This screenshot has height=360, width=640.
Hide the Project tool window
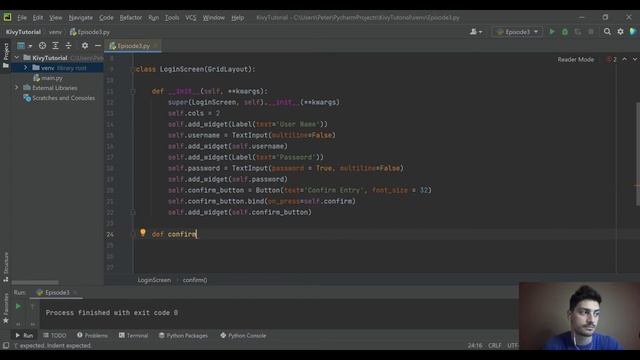98,46
